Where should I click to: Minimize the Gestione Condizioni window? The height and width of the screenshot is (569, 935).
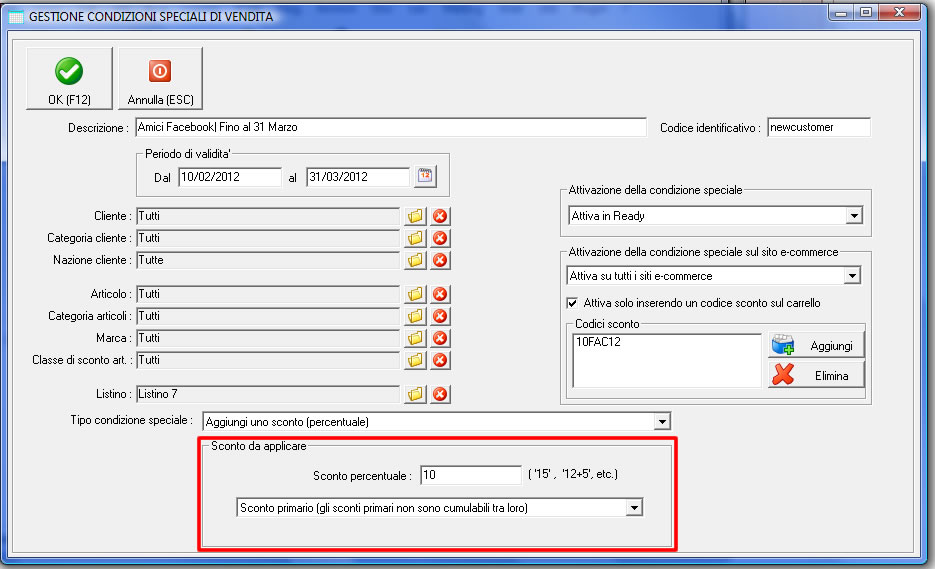[841, 13]
